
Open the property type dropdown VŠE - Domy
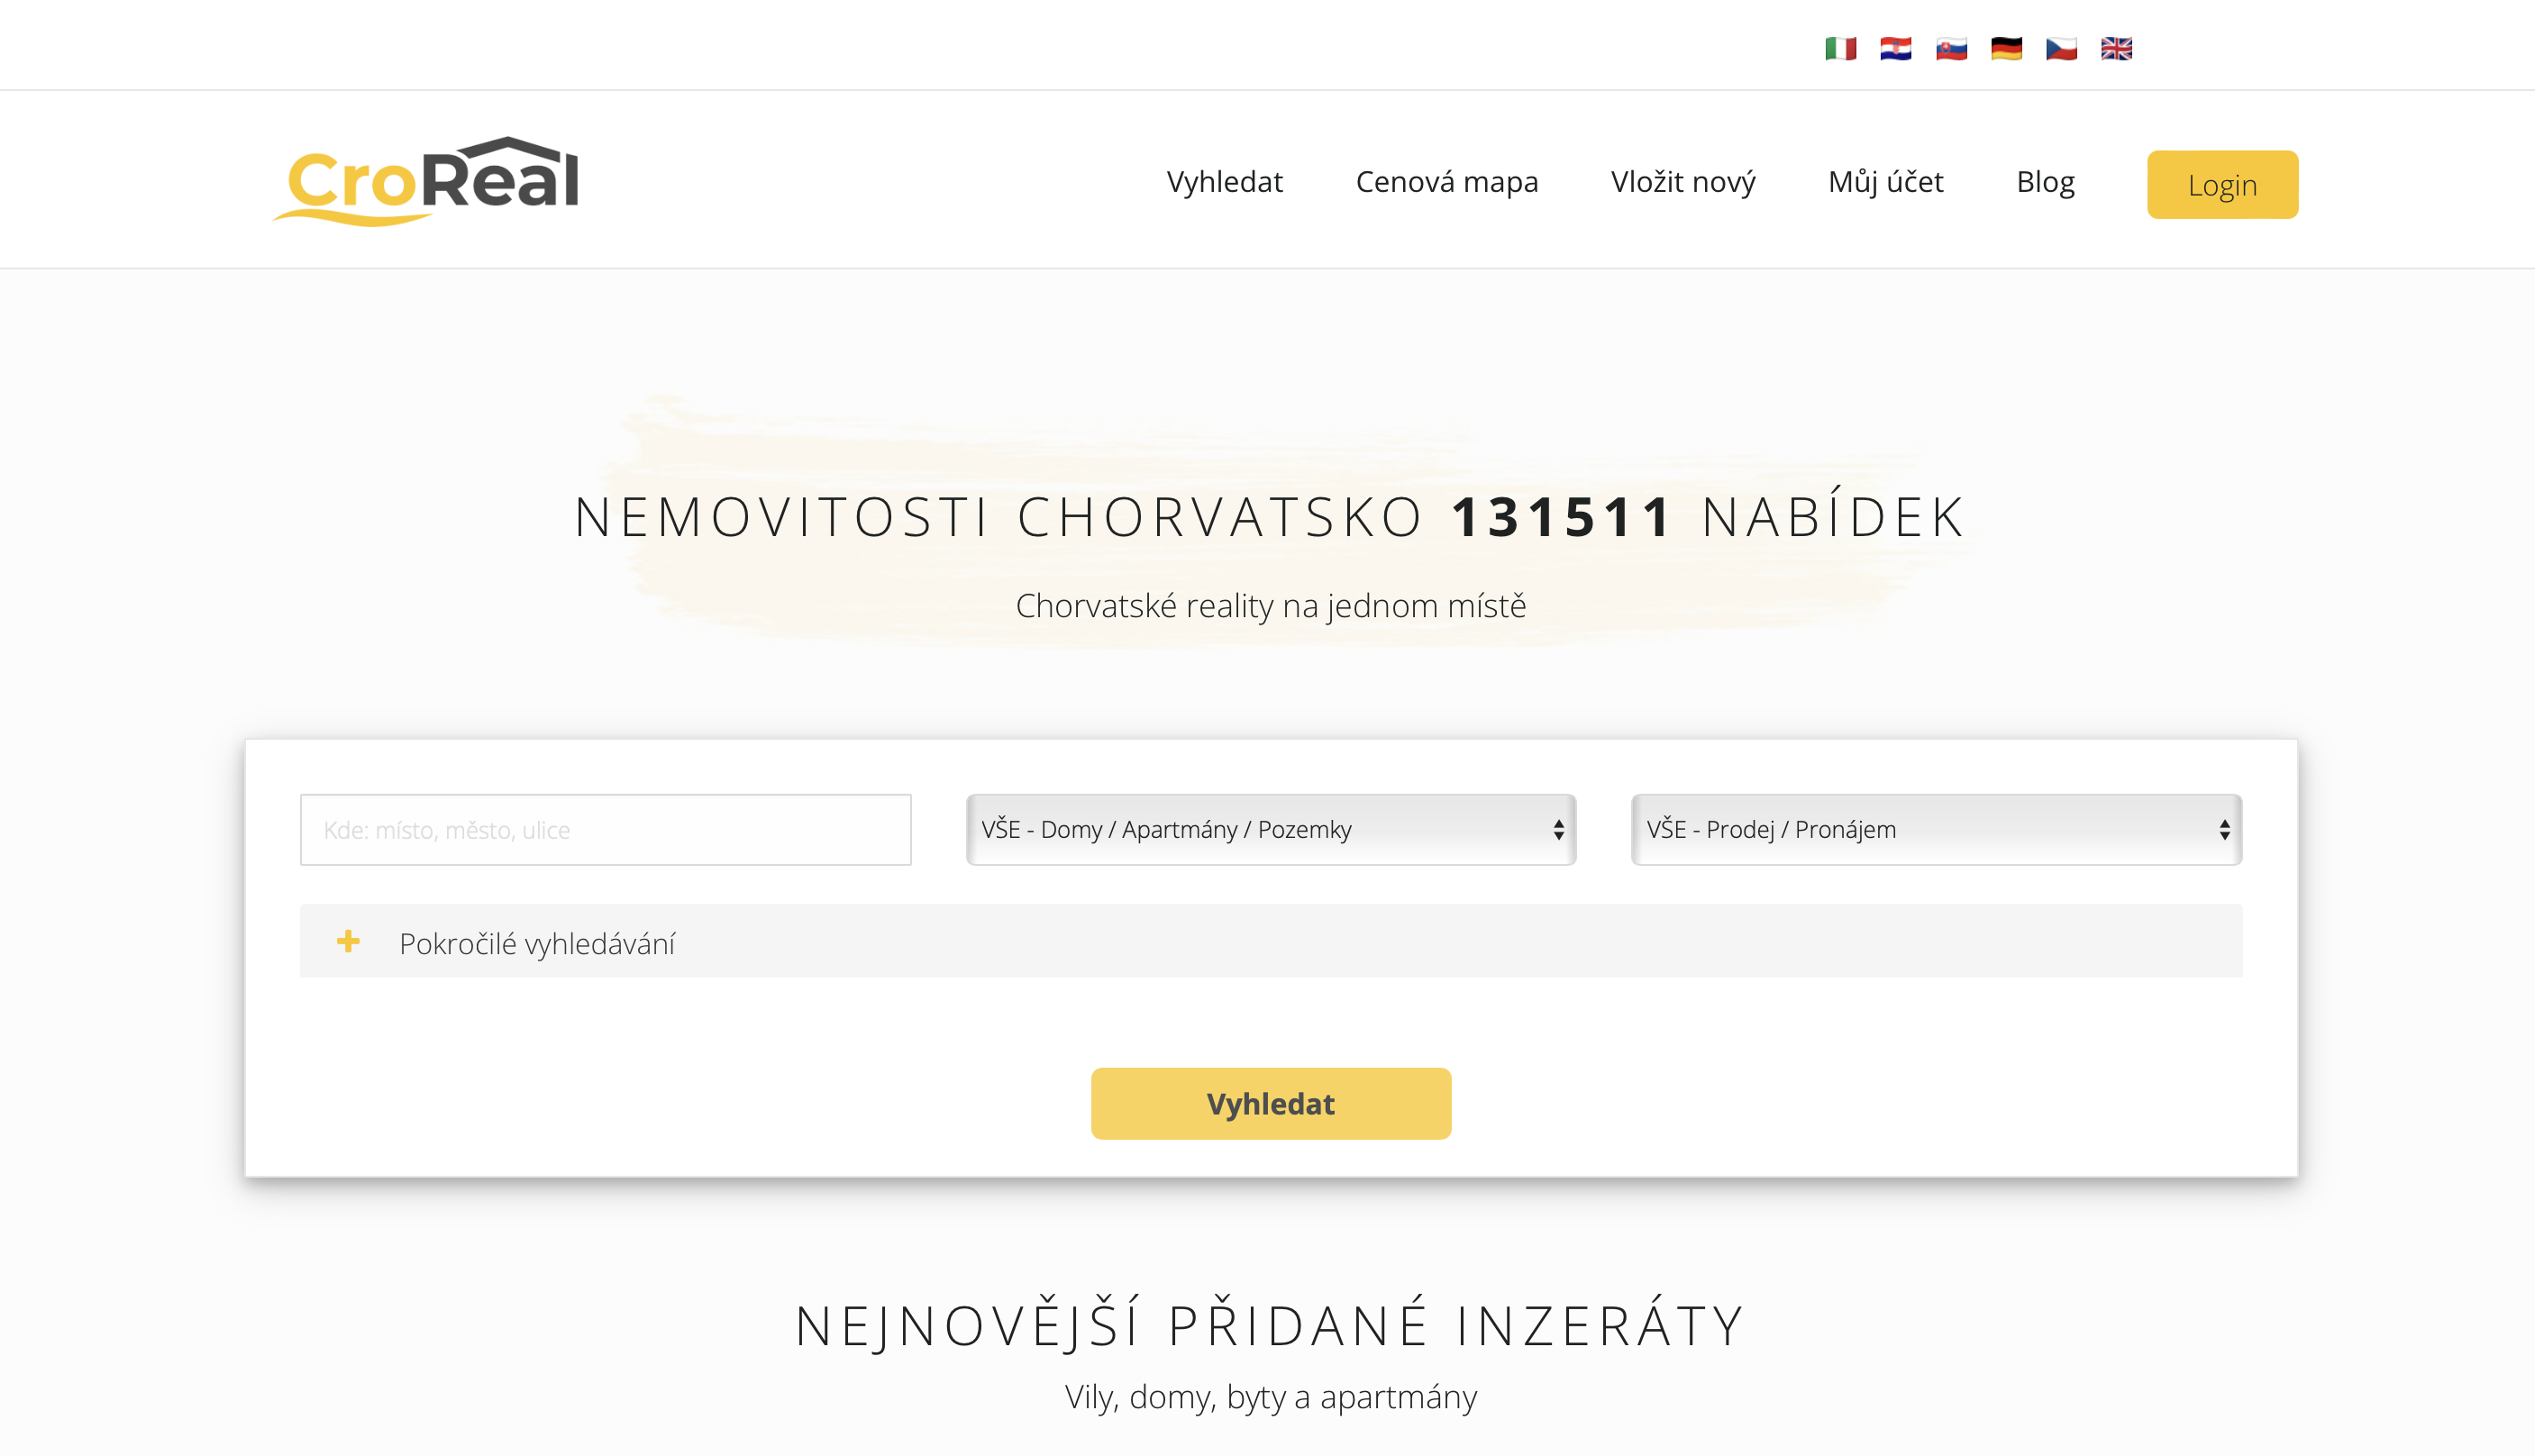tap(1271, 829)
